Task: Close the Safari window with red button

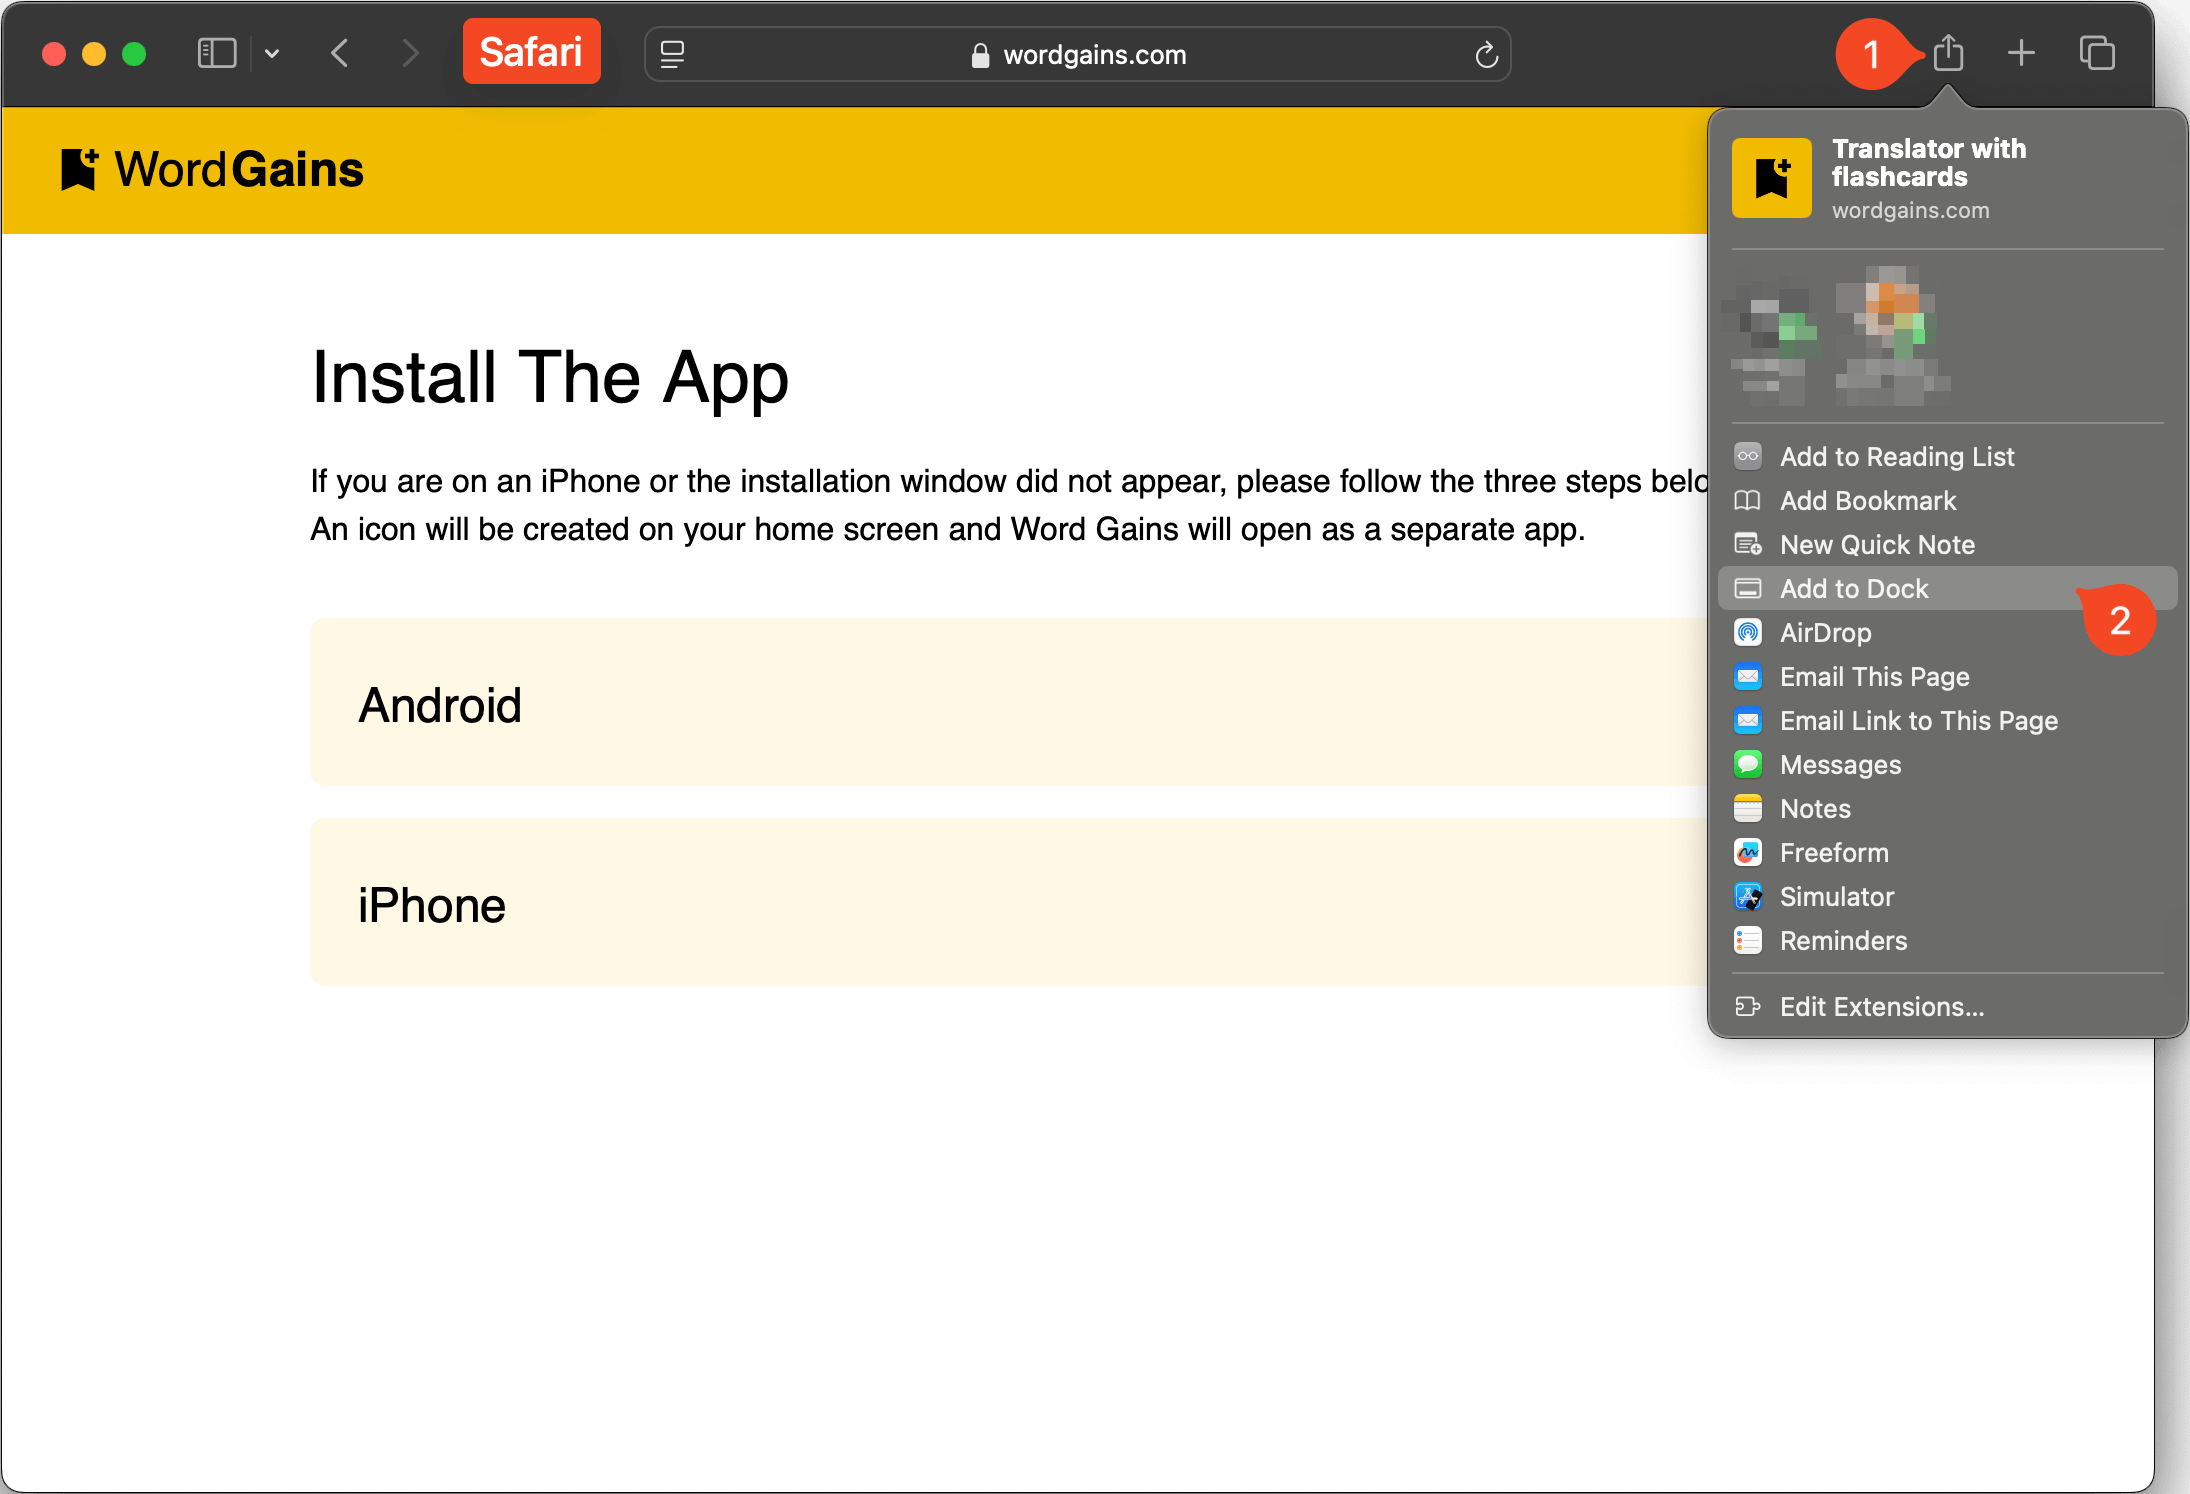Action: (54, 53)
